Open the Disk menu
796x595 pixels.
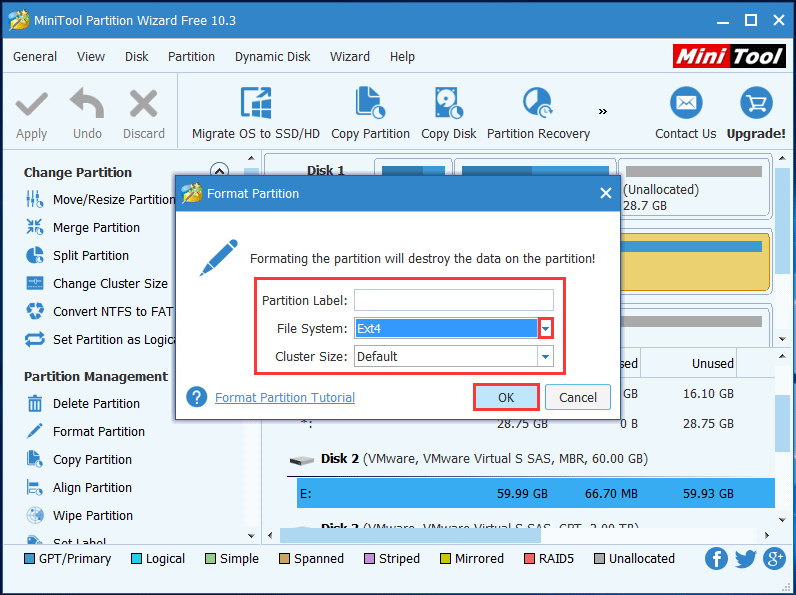click(x=137, y=56)
